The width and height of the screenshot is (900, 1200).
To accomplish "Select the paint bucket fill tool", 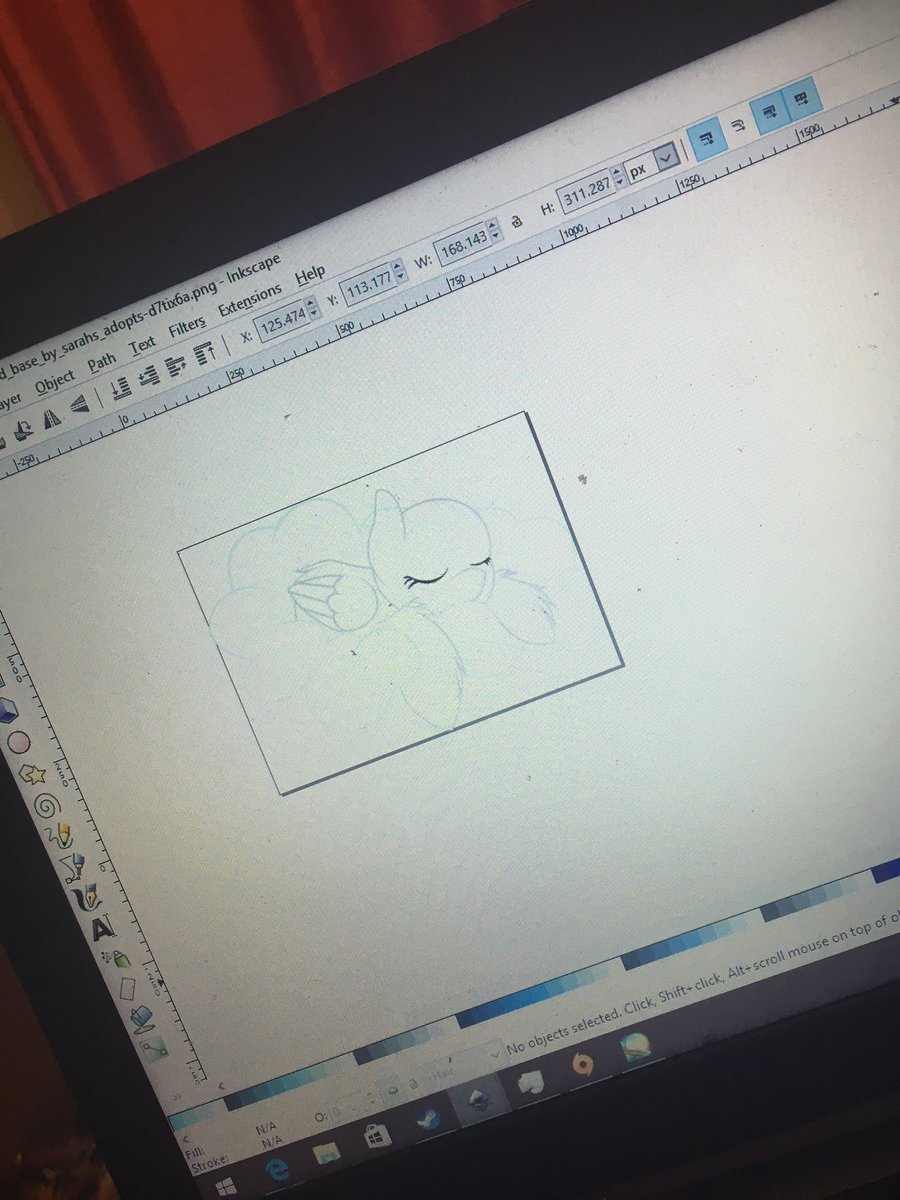I will (x=142, y=1018).
